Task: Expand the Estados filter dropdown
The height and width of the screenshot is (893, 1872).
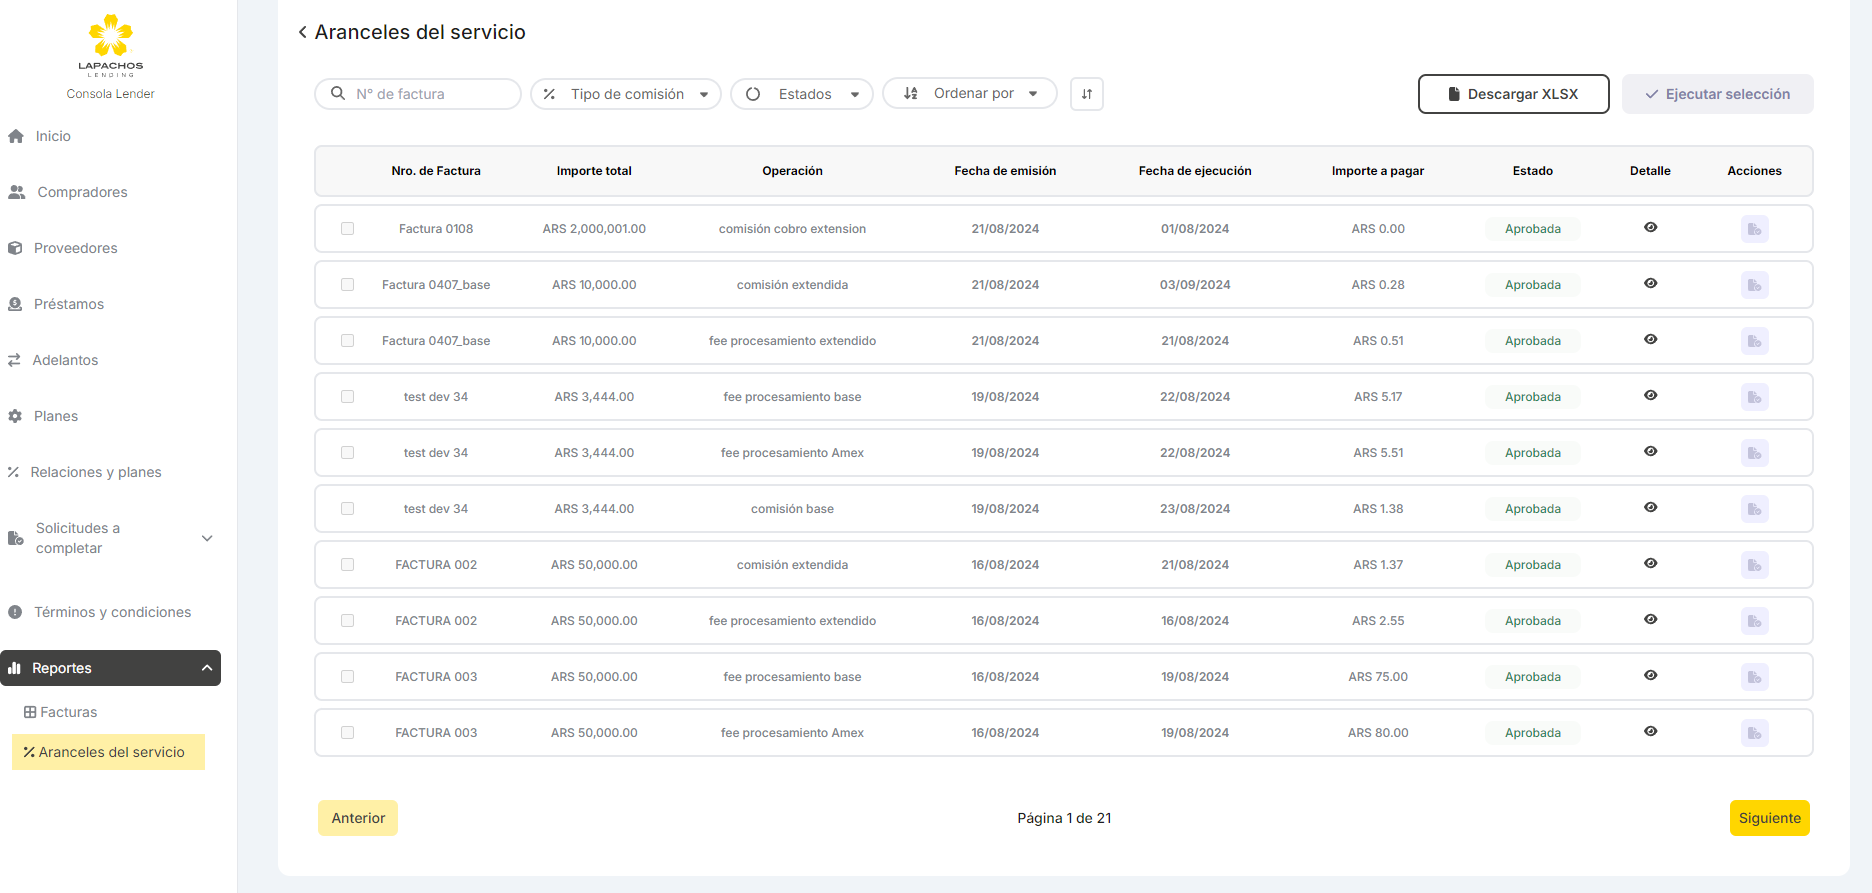Action: point(802,94)
